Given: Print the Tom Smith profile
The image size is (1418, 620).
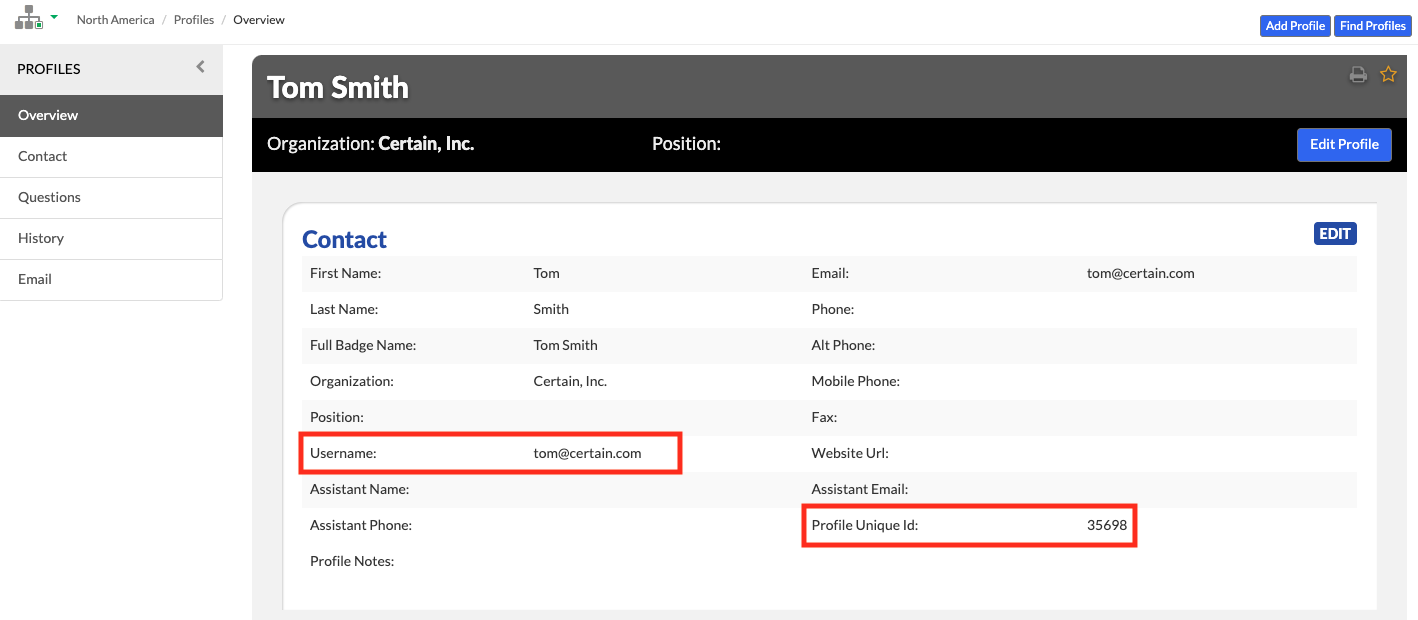Looking at the screenshot, I should click(1358, 74).
